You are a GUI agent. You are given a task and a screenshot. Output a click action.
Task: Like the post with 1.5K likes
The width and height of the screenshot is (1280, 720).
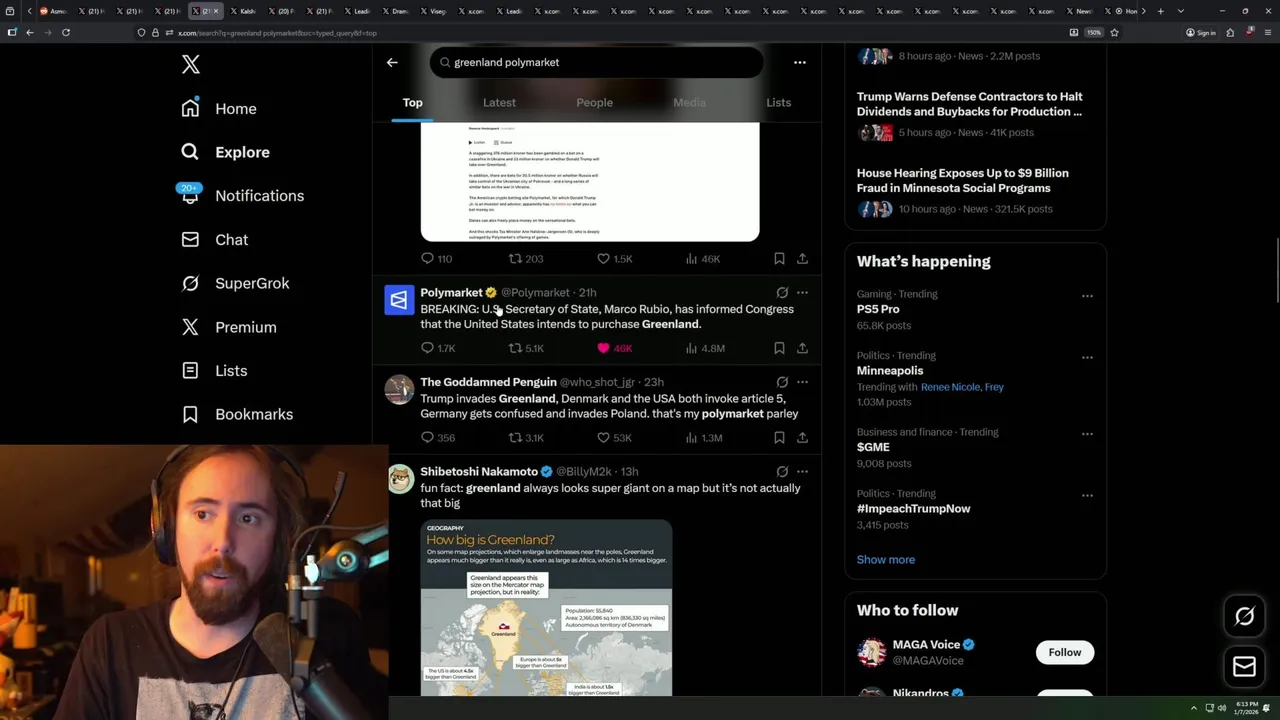[614, 259]
